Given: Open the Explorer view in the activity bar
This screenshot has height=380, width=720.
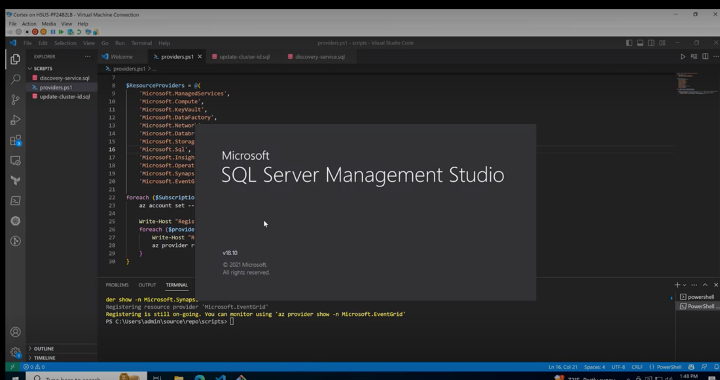Looking at the screenshot, I should coord(15,59).
